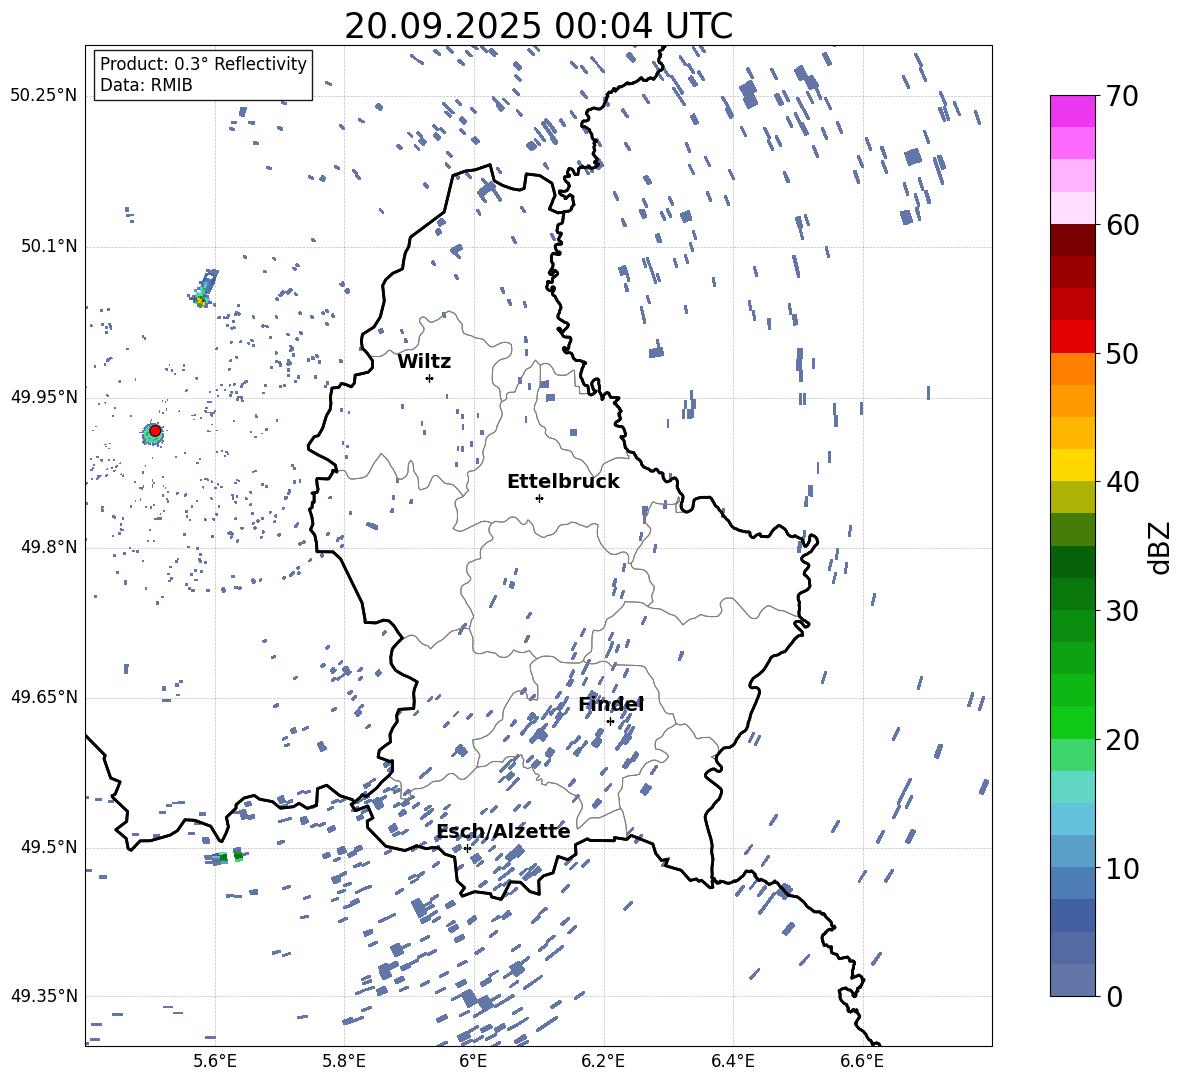The width and height of the screenshot is (1184, 1081).
Task: Click the 6.4°E longitude label
Action: (732, 1061)
